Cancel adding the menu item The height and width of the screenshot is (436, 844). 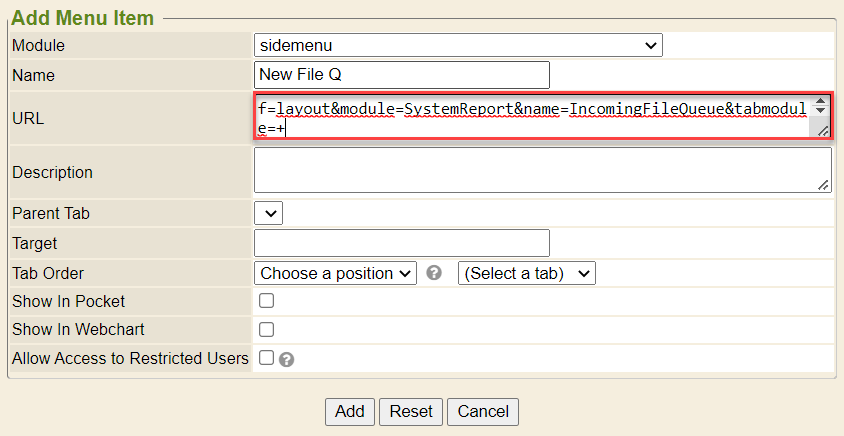pos(483,411)
